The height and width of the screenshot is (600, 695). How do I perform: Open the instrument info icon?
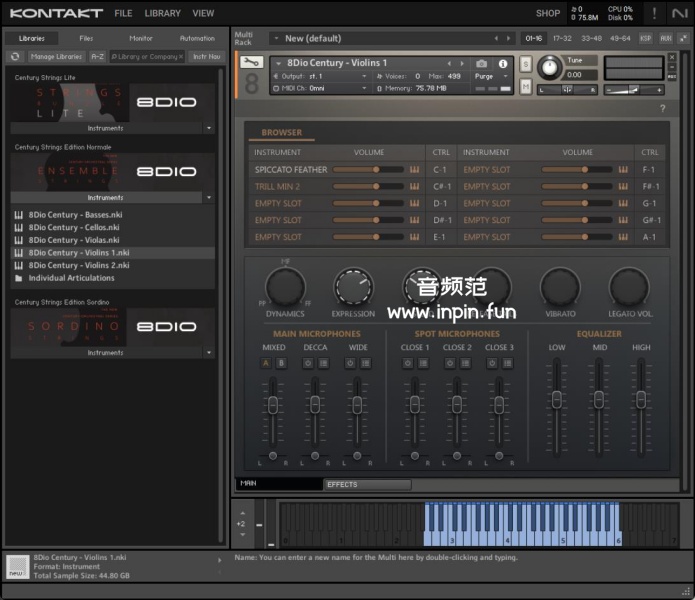point(502,64)
